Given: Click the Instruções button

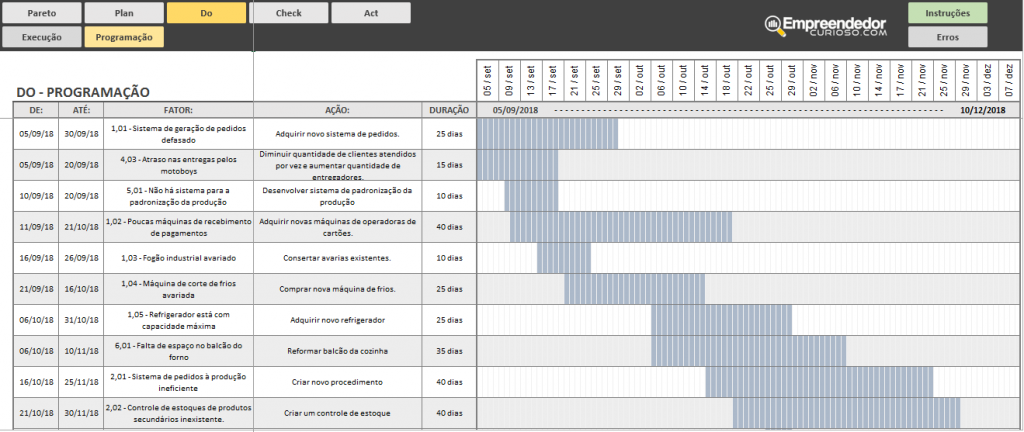Looking at the screenshot, I should click(x=948, y=13).
